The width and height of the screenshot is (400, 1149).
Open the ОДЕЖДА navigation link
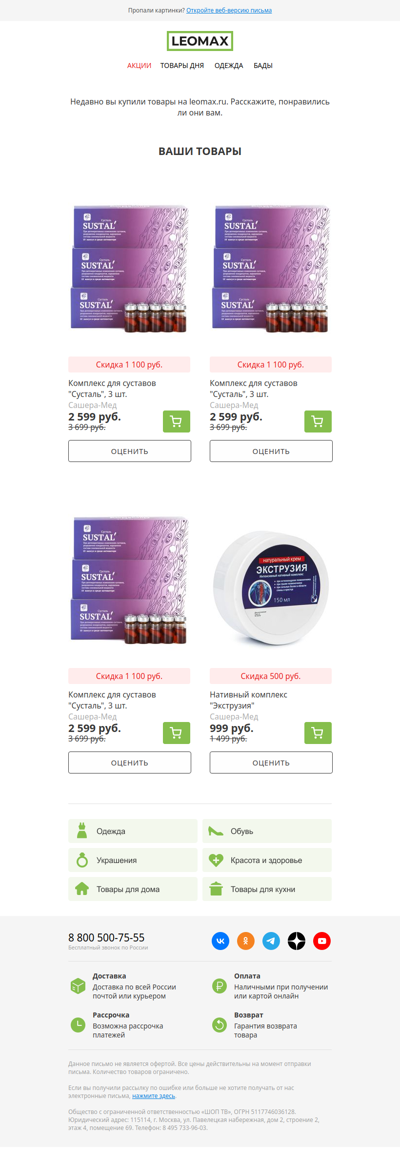pyautogui.click(x=229, y=66)
